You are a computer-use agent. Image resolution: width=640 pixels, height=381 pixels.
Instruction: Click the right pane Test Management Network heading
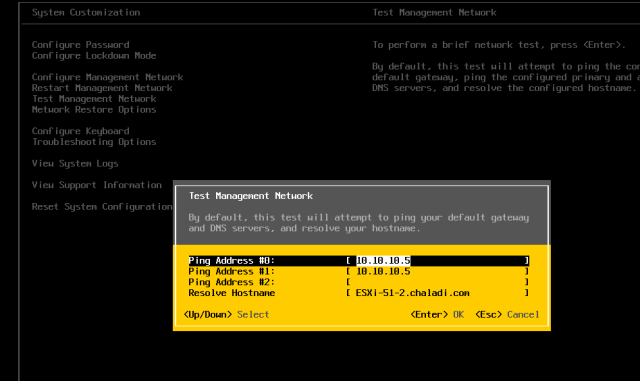click(434, 13)
